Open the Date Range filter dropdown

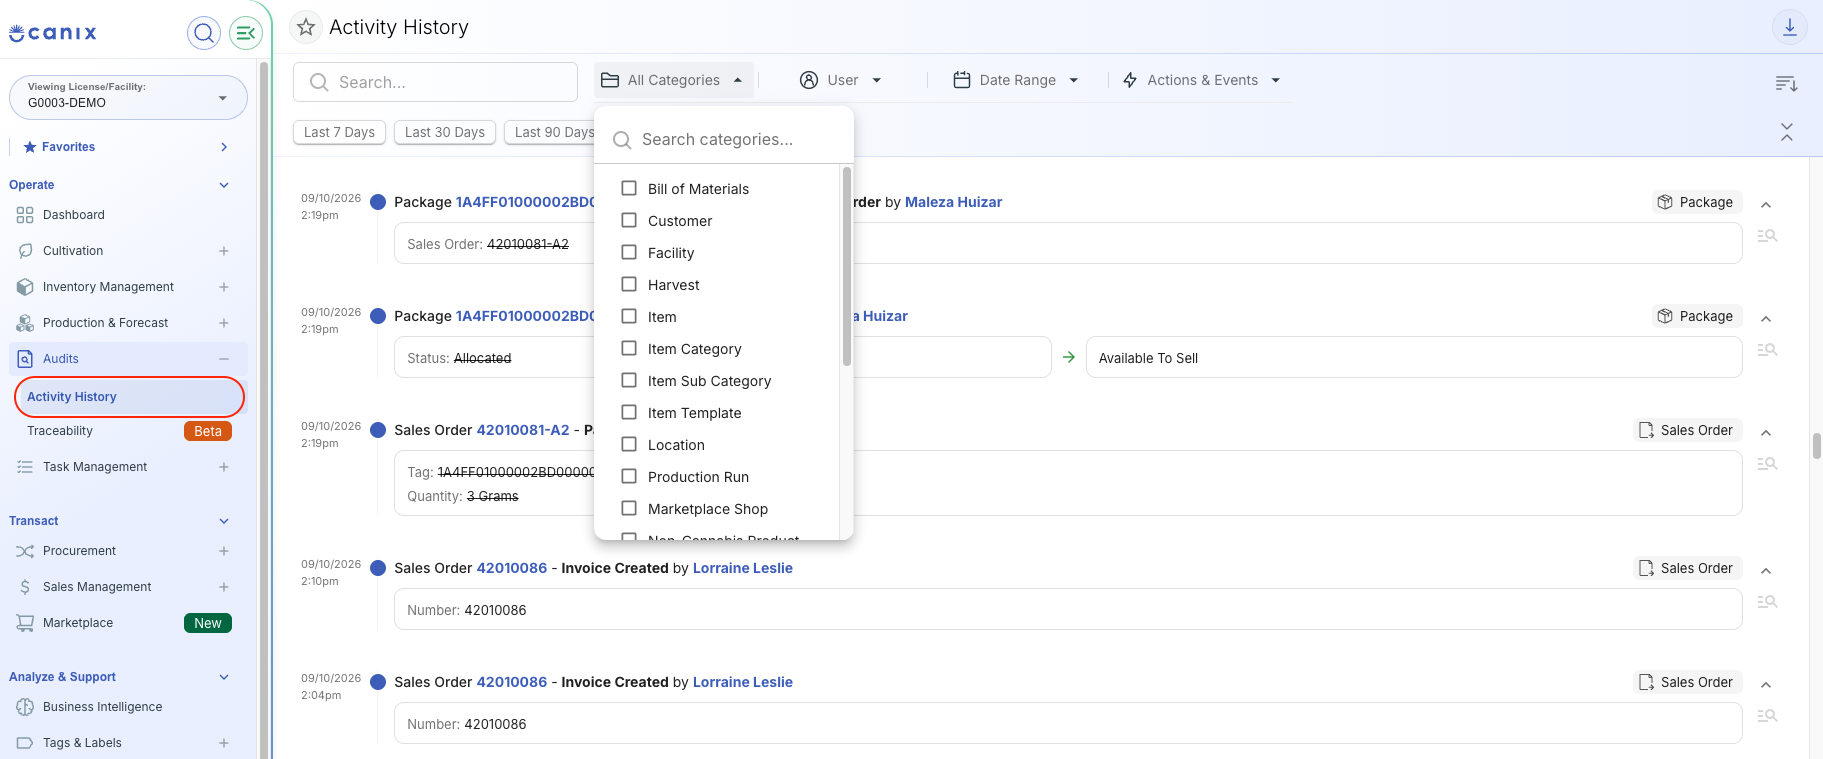1017,80
